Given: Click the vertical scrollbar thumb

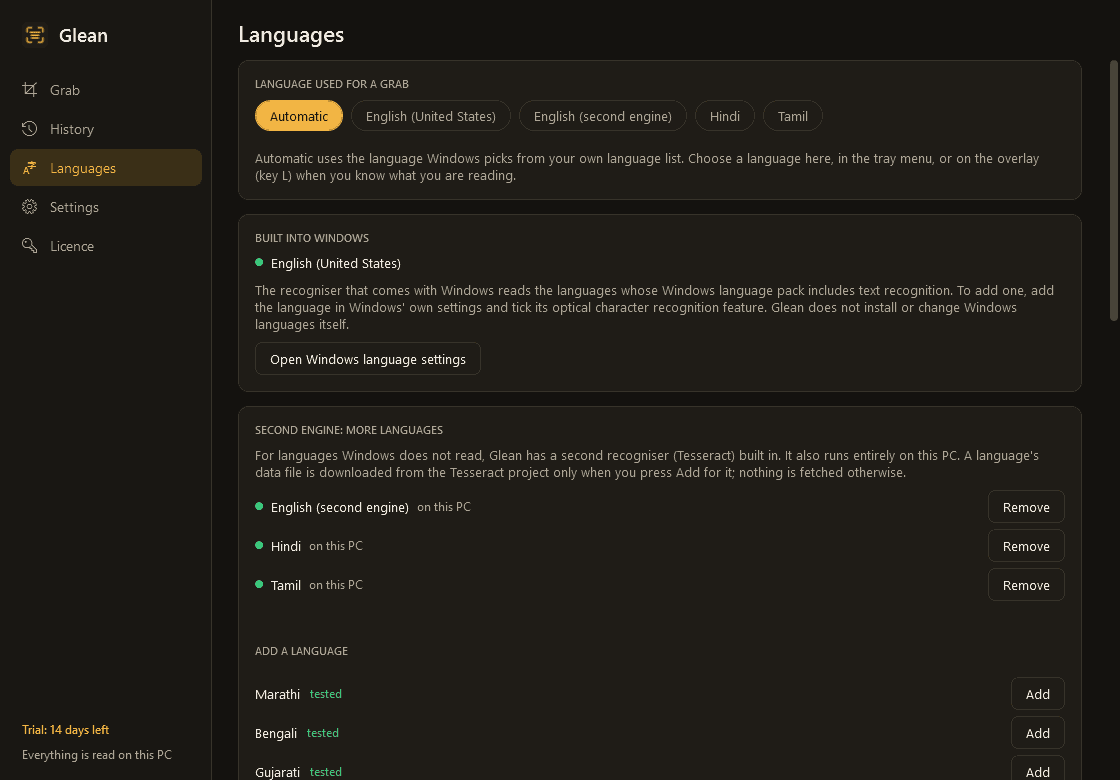Looking at the screenshot, I should (1114, 191).
